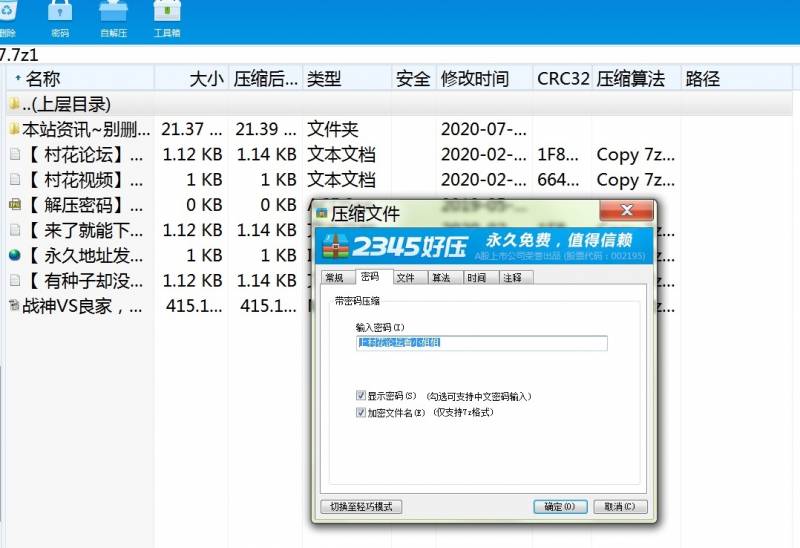Sort by the 安全 column header

414,79
